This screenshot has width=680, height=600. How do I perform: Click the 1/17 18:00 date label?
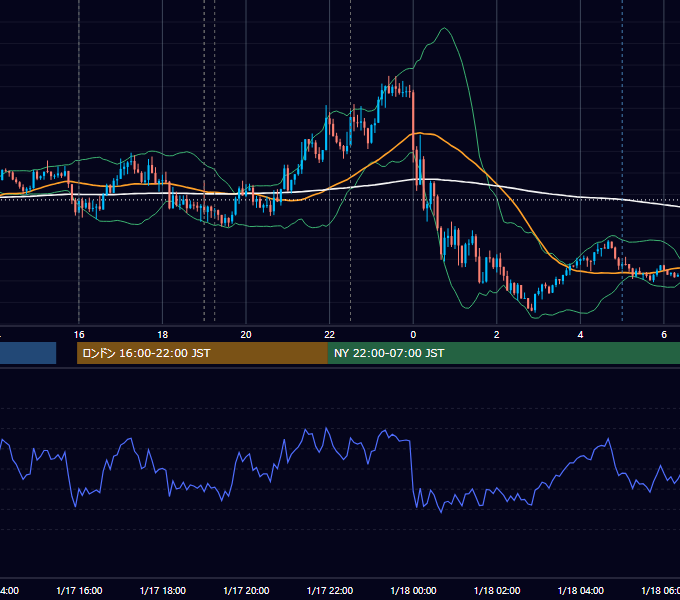(x=163, y=590)
